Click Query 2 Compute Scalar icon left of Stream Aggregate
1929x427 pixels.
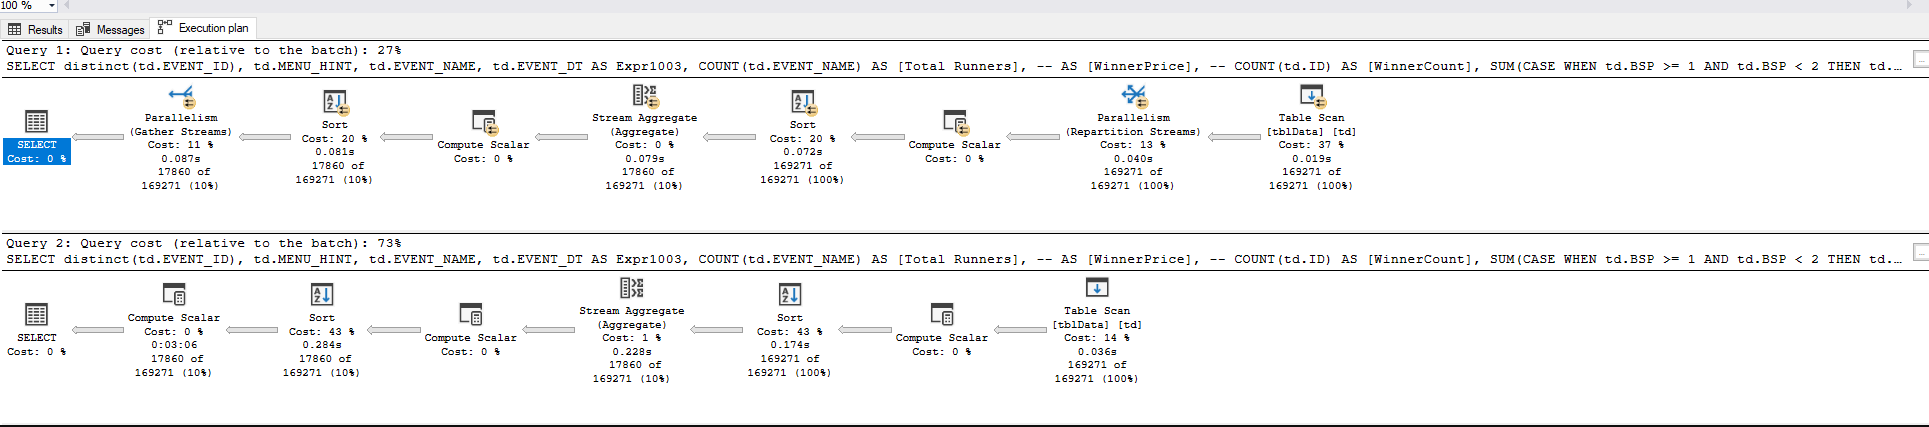(470, 315)
